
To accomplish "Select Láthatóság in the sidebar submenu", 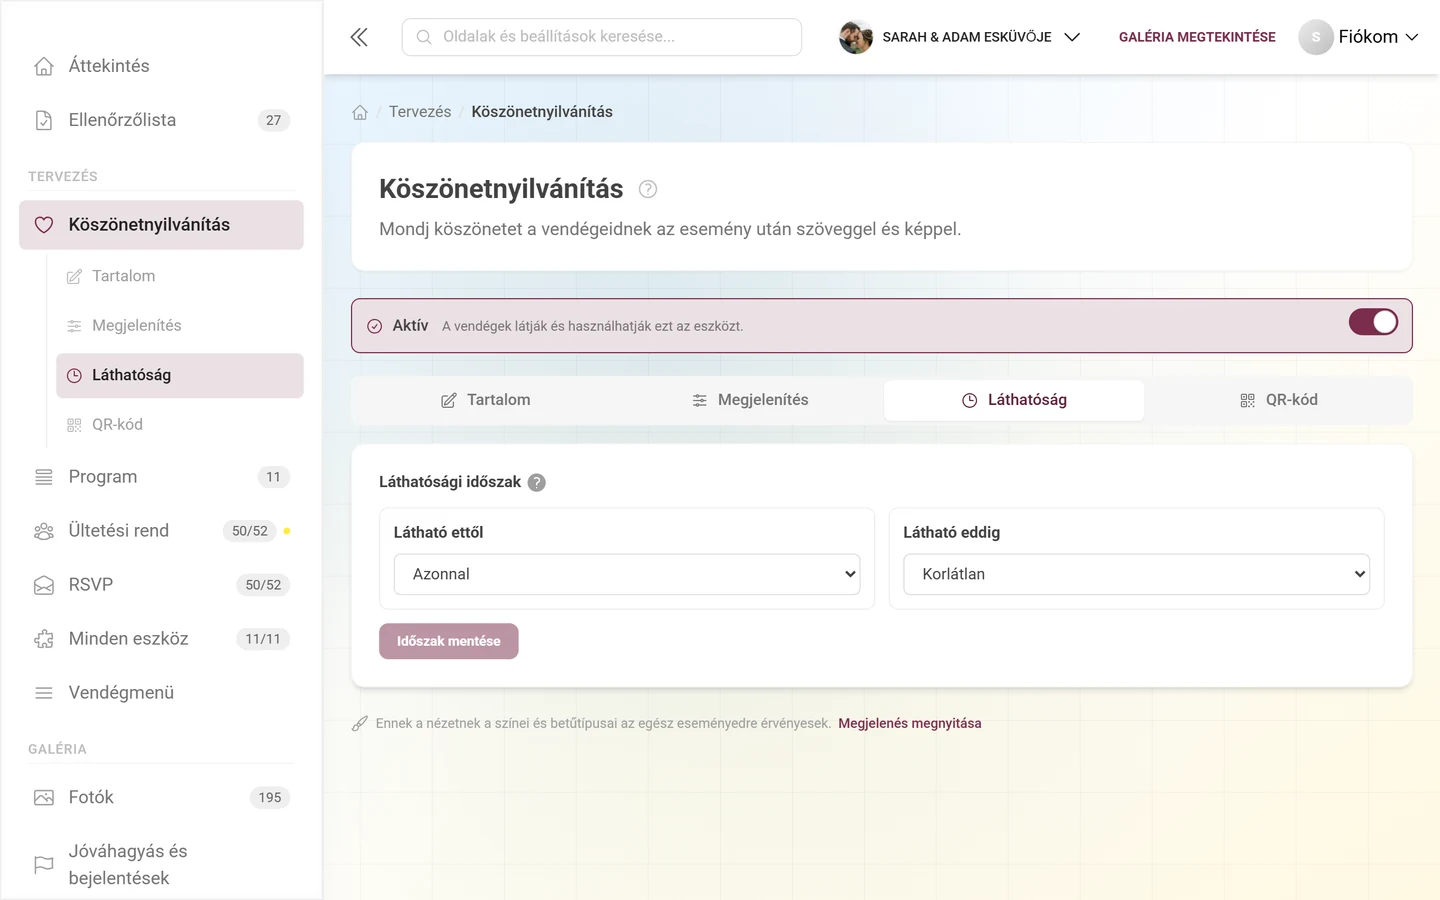I will (180, 375).
